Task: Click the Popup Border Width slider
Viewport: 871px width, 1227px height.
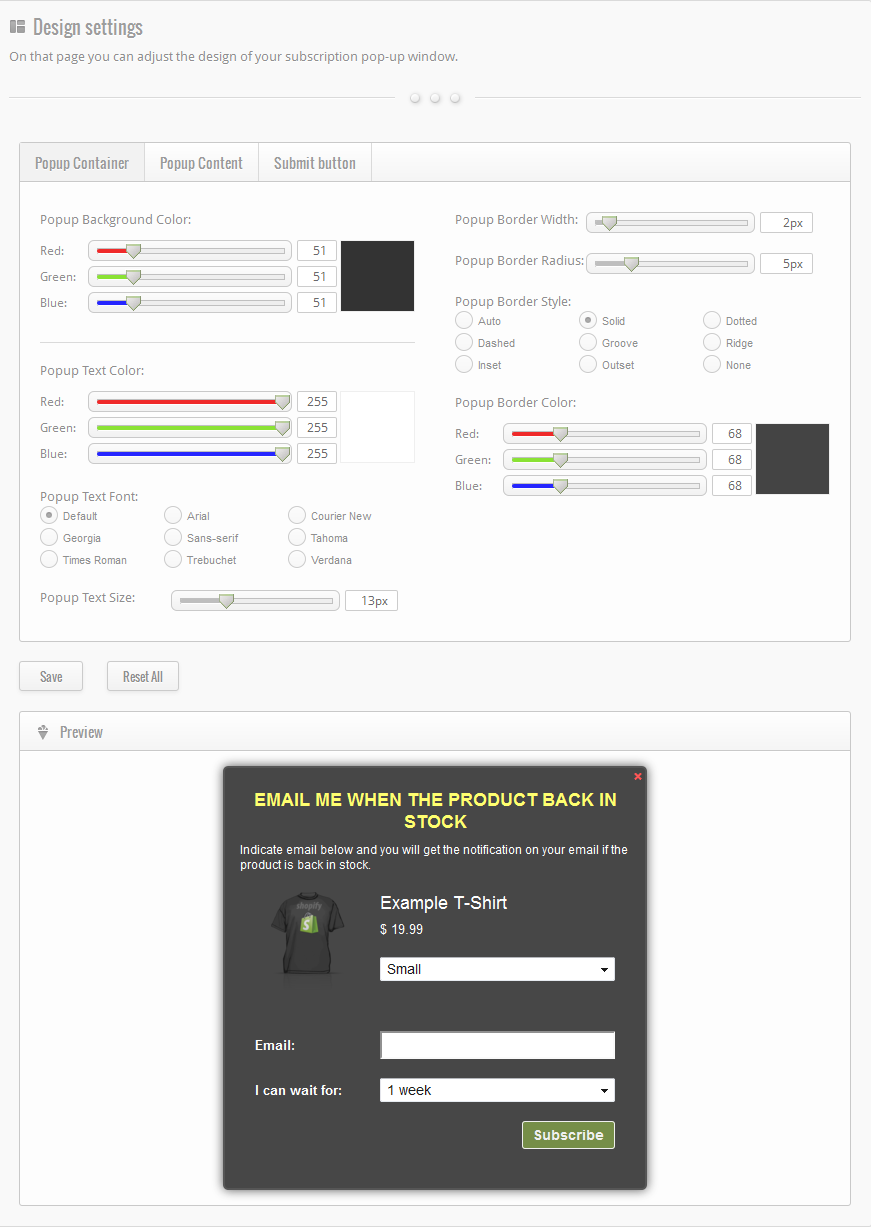Action: coord(670,223)
